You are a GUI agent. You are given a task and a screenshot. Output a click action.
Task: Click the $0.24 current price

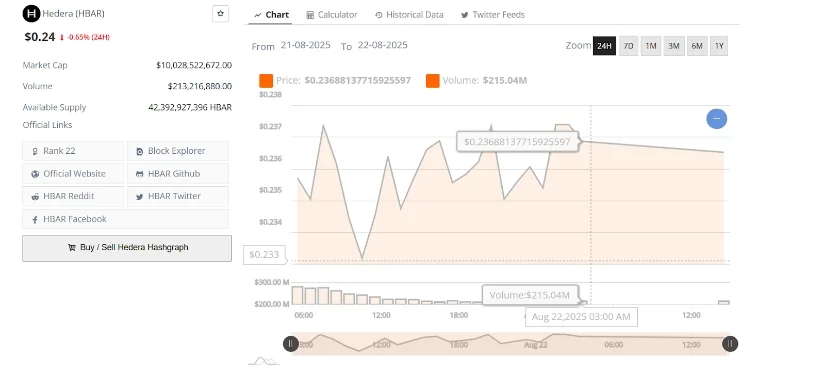click(39, 37)
